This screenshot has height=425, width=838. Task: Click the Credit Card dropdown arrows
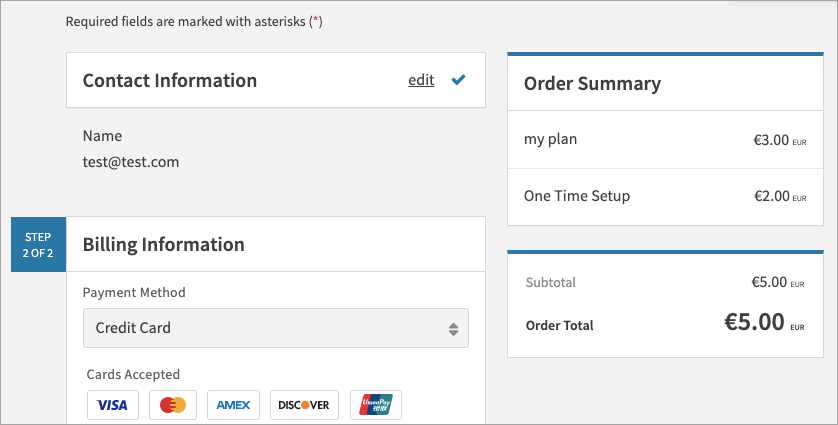453,328
